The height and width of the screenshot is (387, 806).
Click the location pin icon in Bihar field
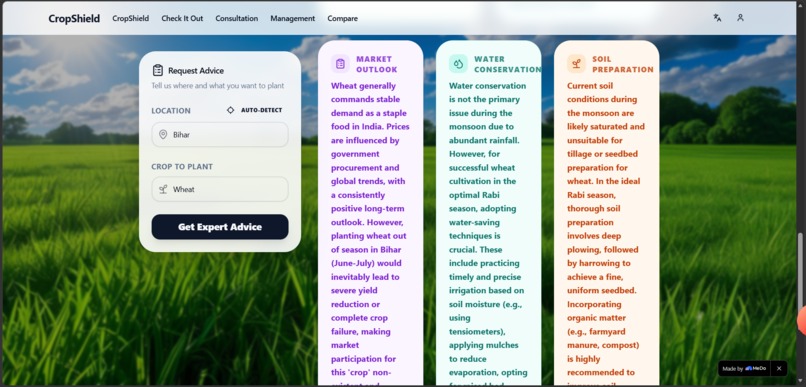click(x=163, y=135)
